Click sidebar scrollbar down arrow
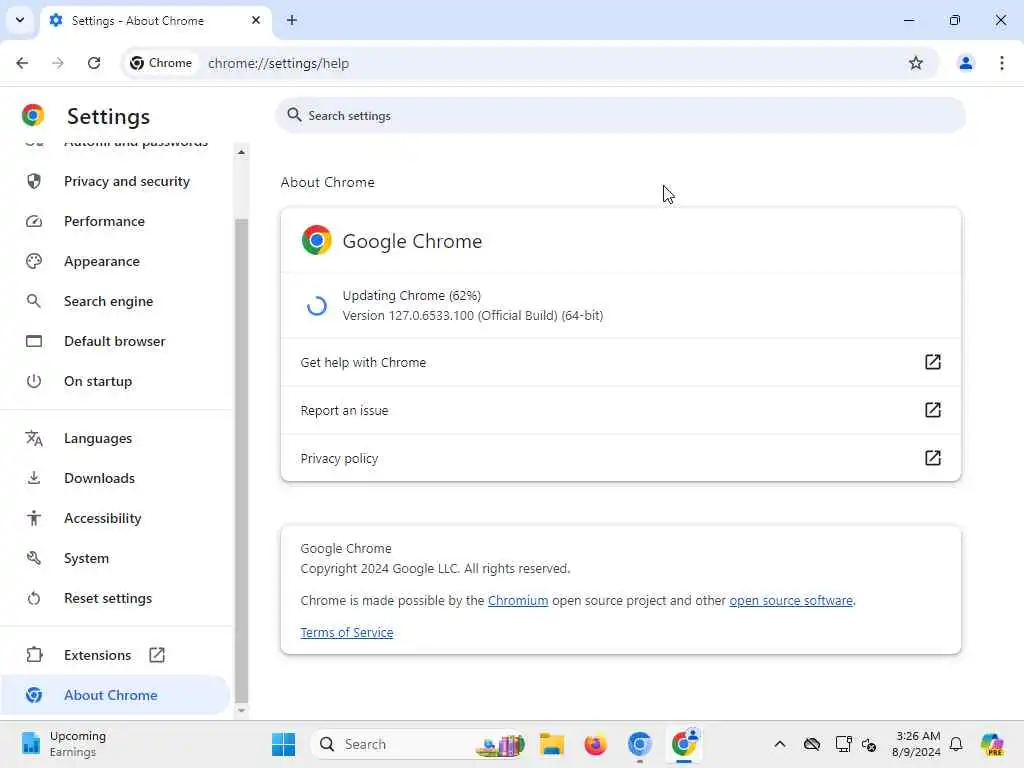This screenshot has height=768, width=1024. tap(242, 711)
